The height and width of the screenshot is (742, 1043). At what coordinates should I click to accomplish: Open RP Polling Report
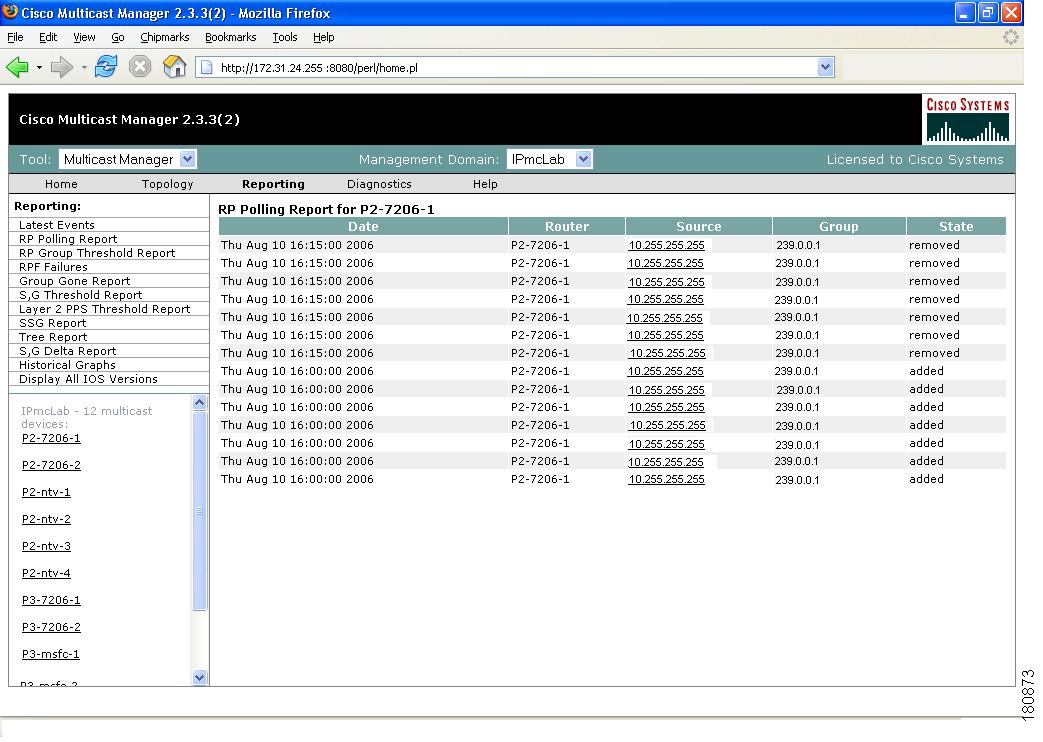click(68, 239)
